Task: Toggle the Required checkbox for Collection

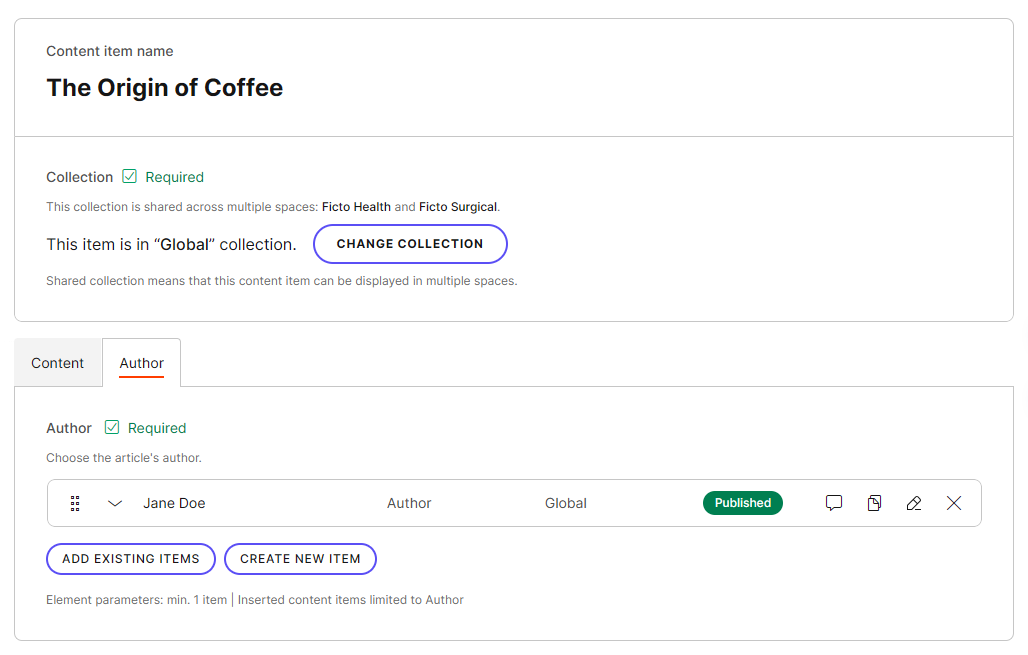Action: (130, 176)
